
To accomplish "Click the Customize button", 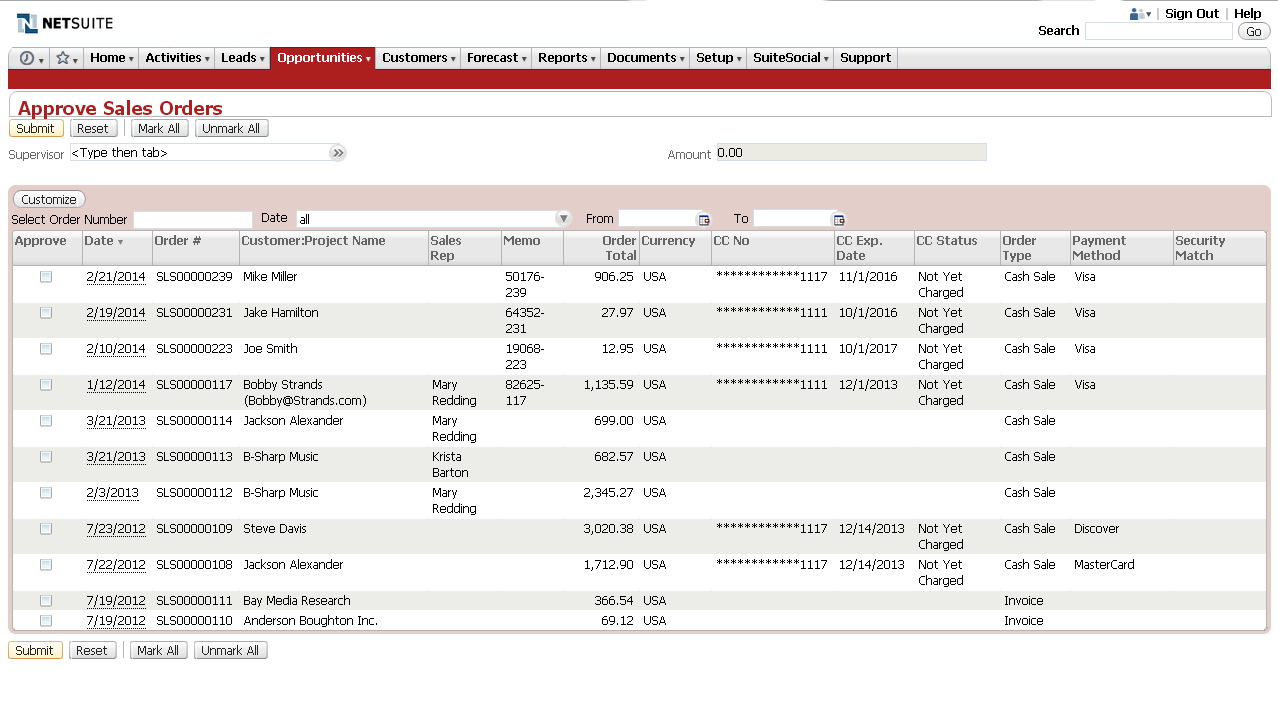I will (x=49, y=200).
